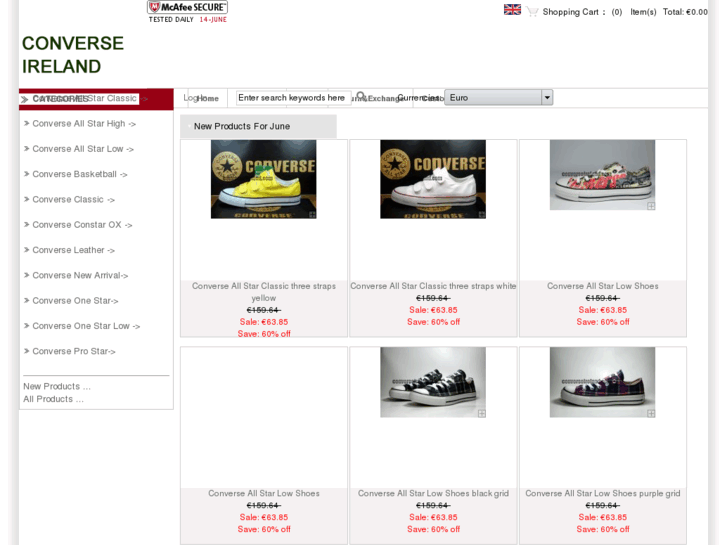
Task: Open the Converse Ireland site title
Action: click(x=73, y=55)
